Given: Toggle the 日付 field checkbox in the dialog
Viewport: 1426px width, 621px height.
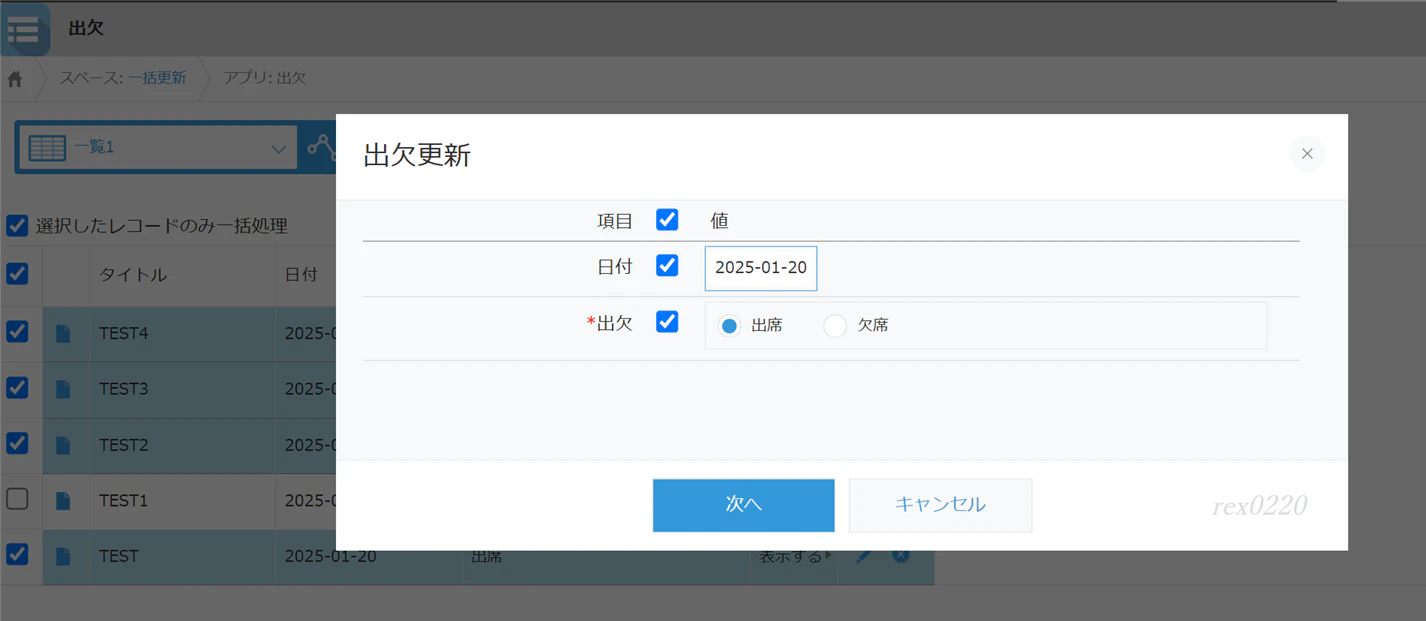Looking at the screenshot, I should tap(667, 266).
